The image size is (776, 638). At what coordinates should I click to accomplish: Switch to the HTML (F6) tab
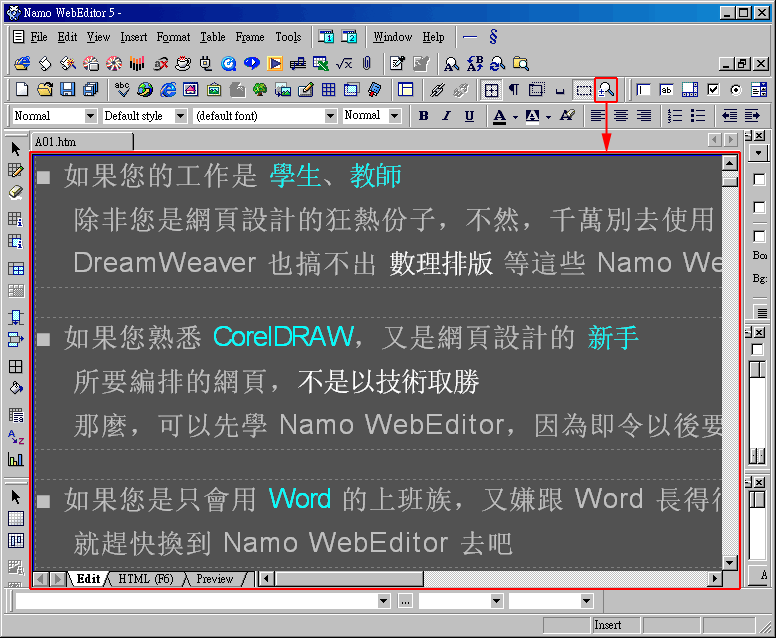(x=146, y=579)
